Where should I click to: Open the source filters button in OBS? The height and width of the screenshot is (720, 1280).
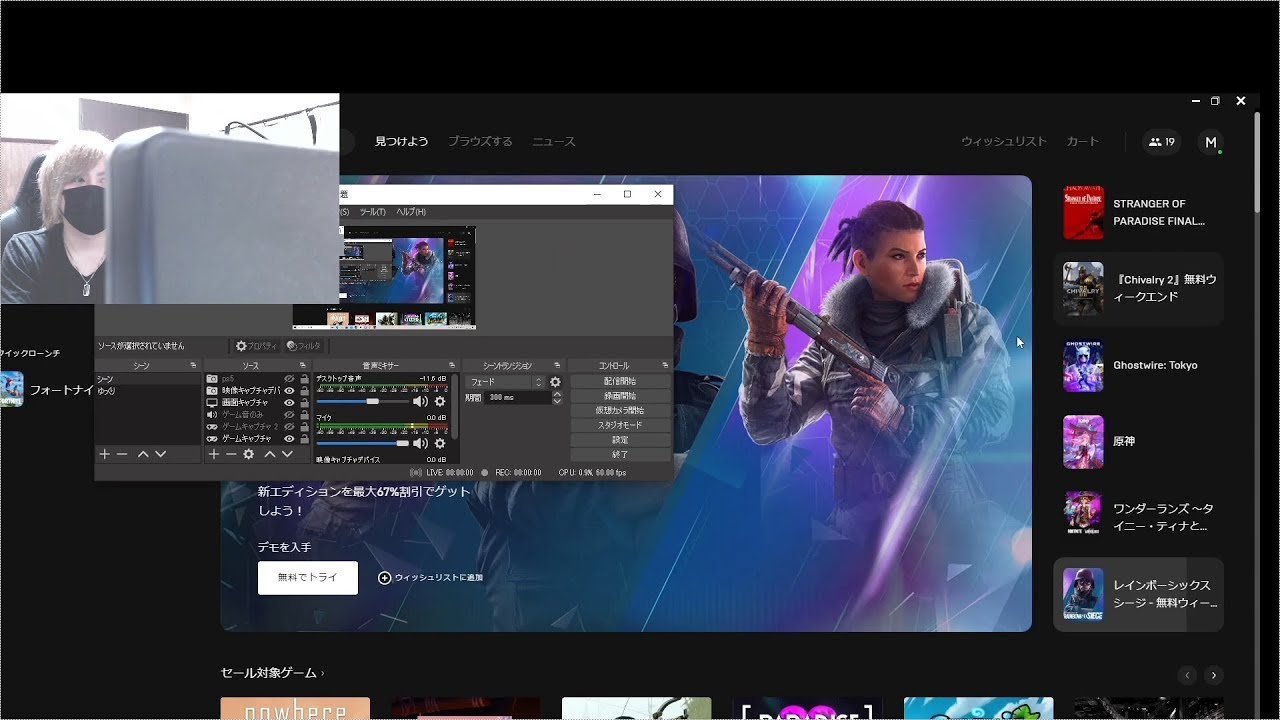click(x=304, y=346)
